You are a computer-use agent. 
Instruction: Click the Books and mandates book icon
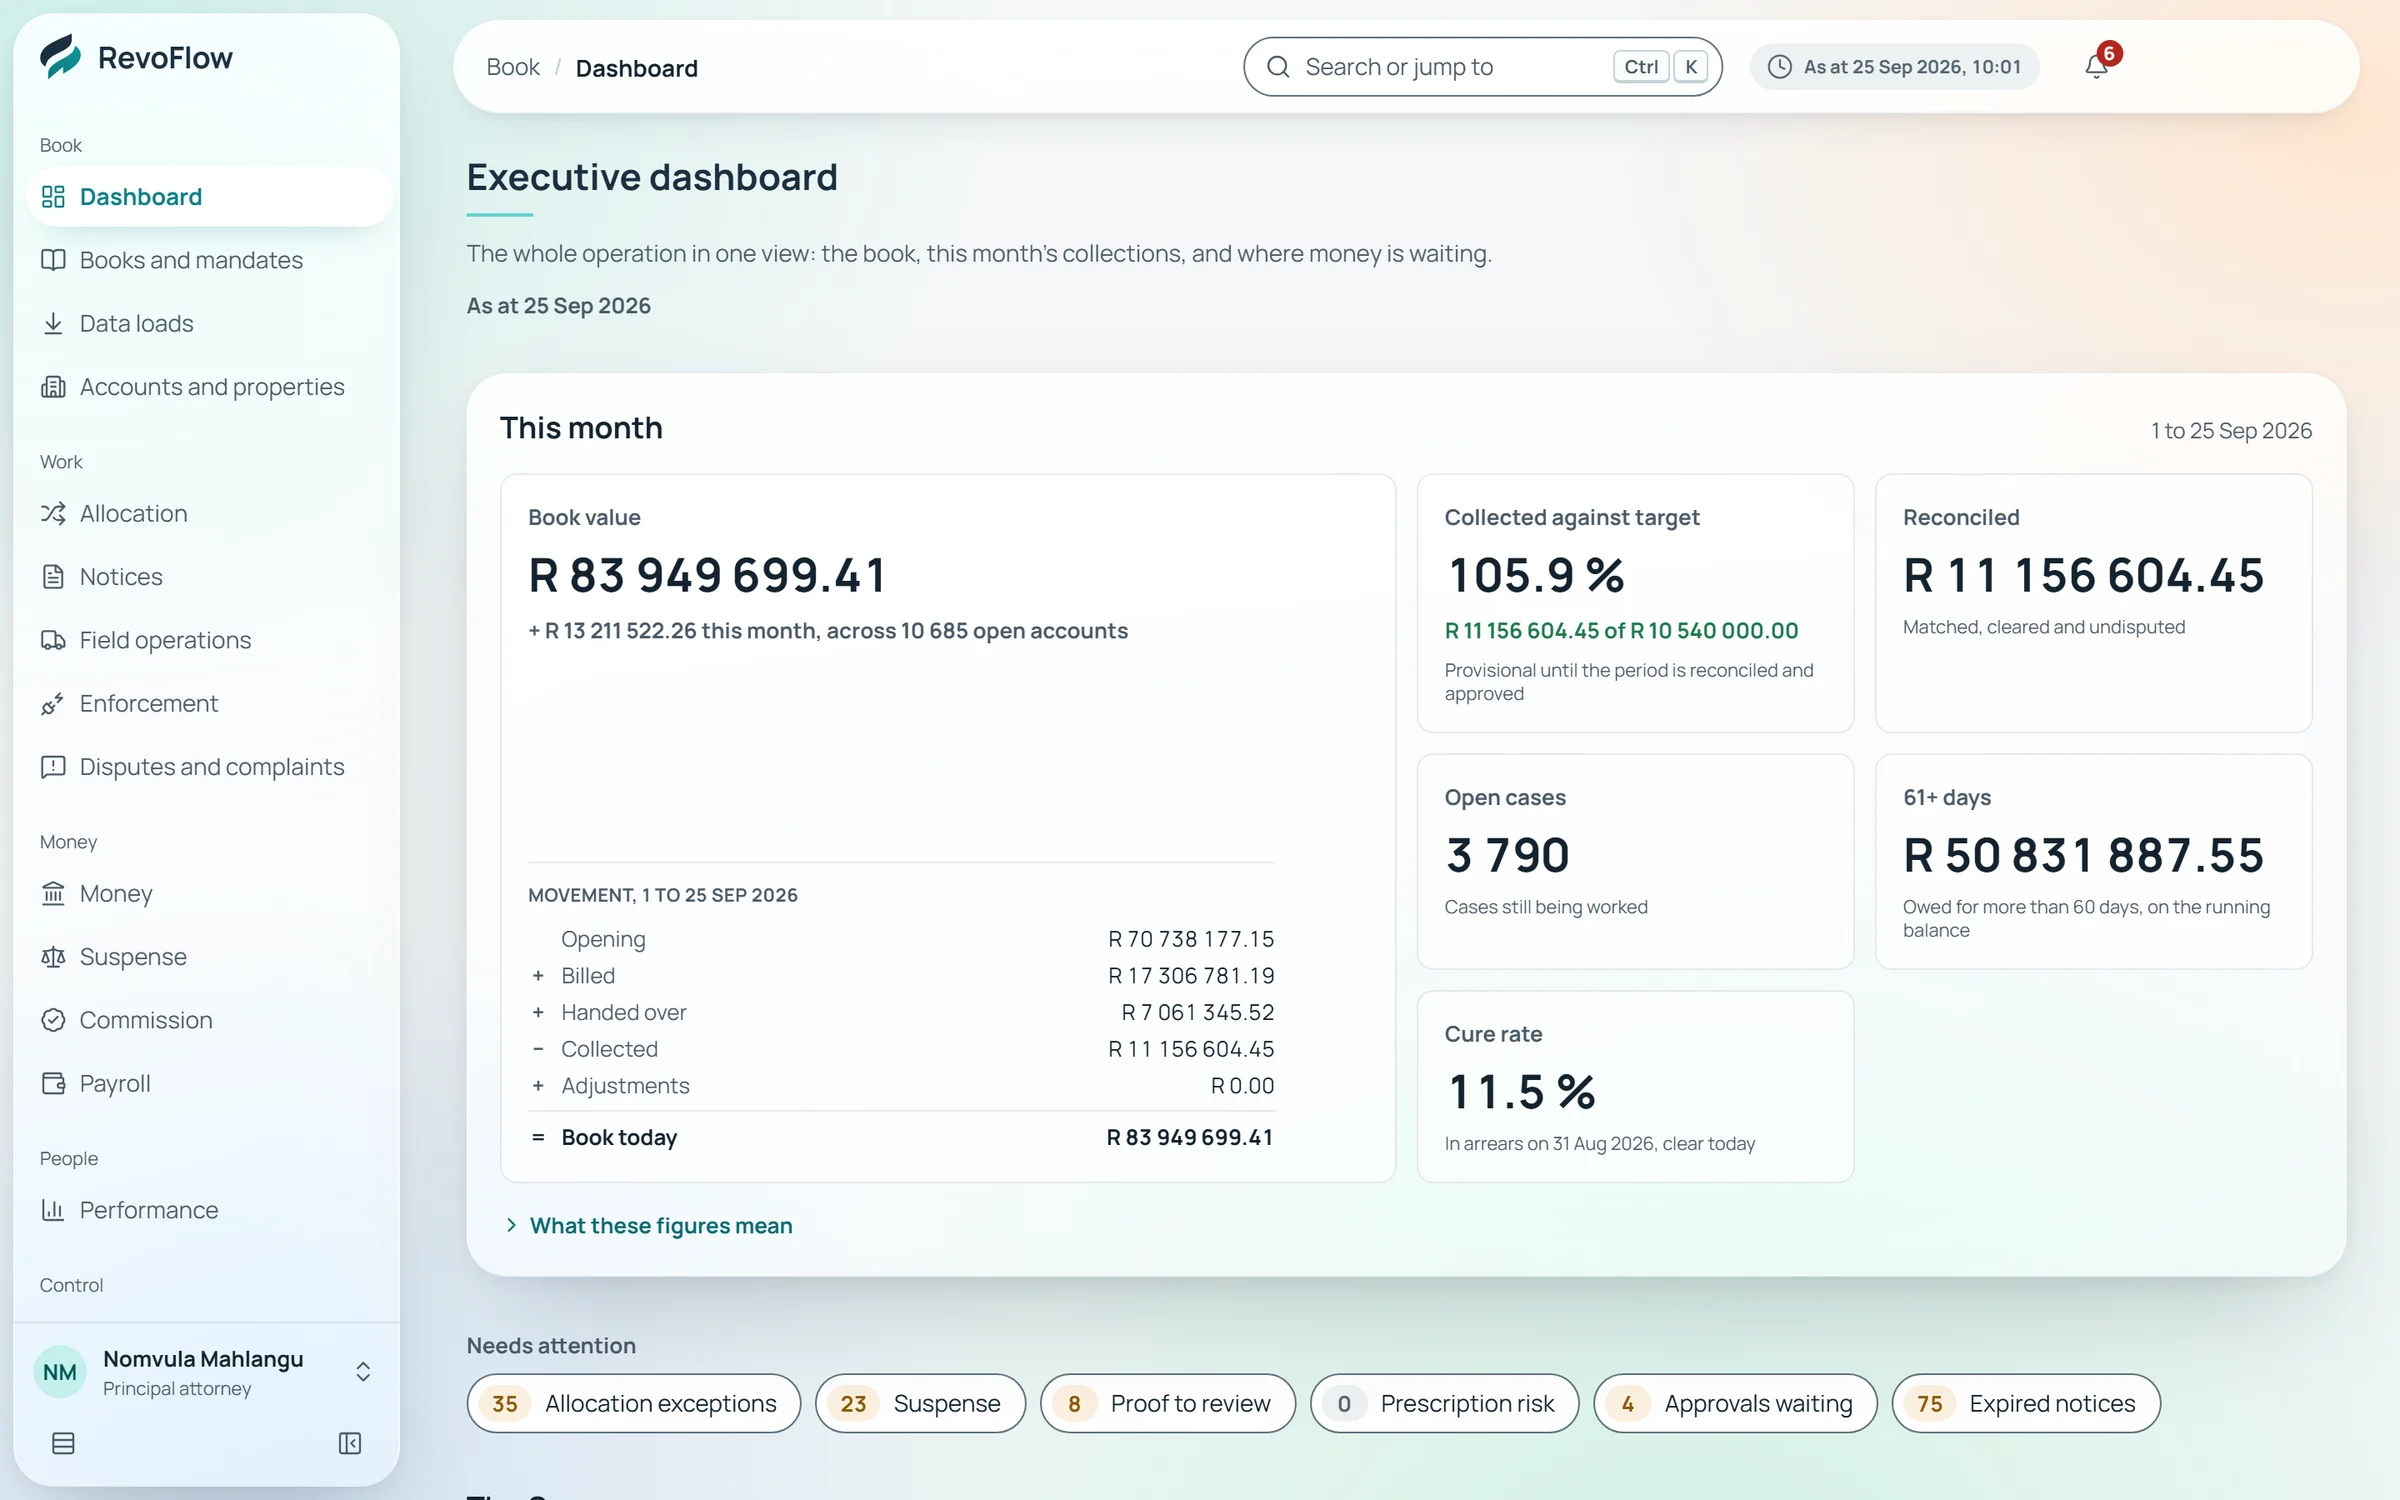click(x=53, y=260)
